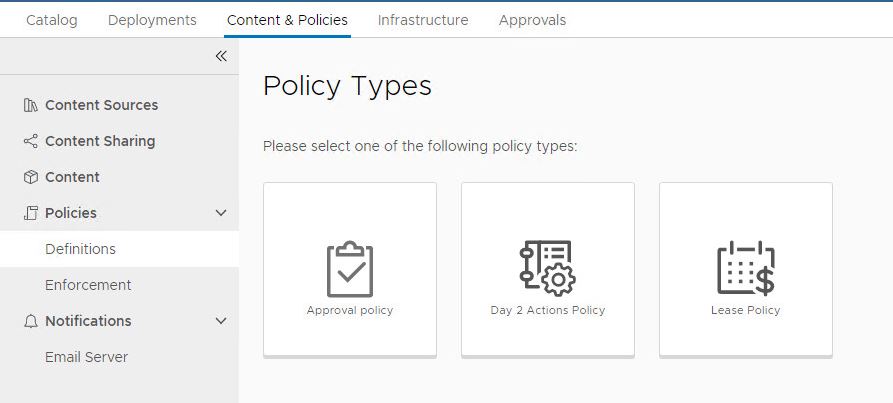Collapse the Notifications section chevron
The height and width of the screenshot is (403, 893).
pos(221,321)
